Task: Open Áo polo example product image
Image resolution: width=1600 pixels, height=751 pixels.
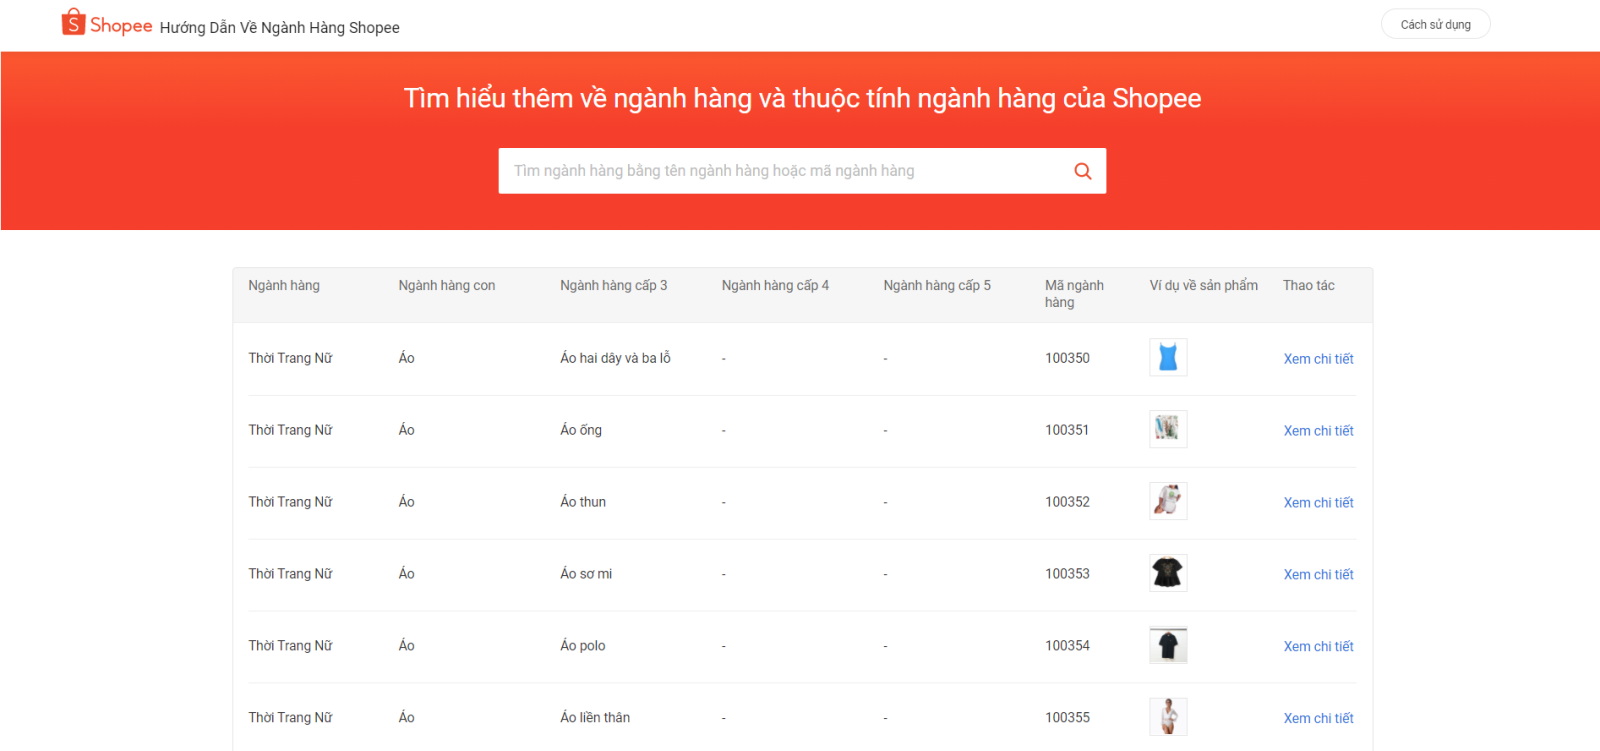Action: (1168, 646)
